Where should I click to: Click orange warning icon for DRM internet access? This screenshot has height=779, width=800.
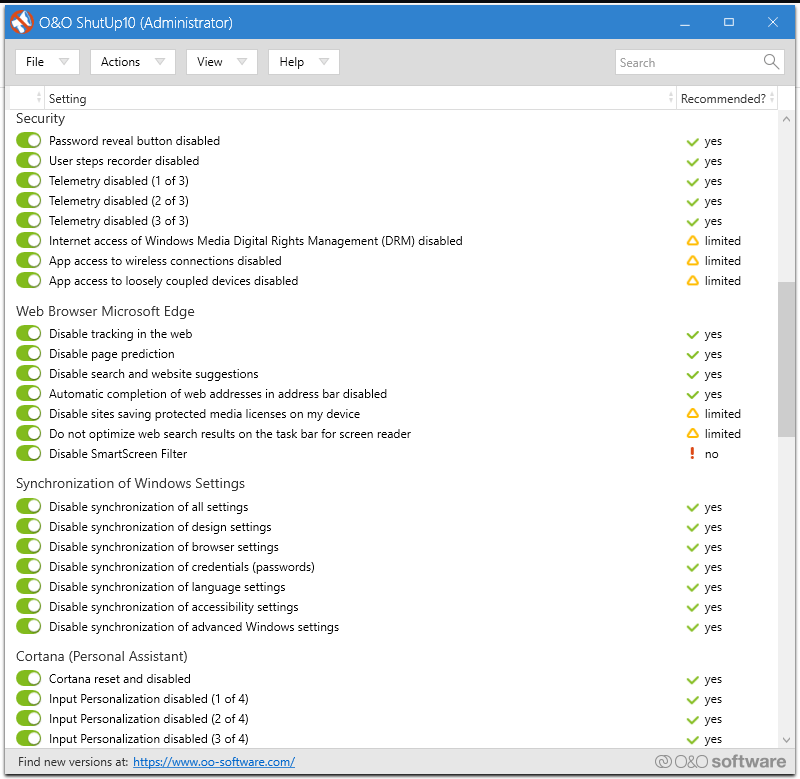(692, 240)
